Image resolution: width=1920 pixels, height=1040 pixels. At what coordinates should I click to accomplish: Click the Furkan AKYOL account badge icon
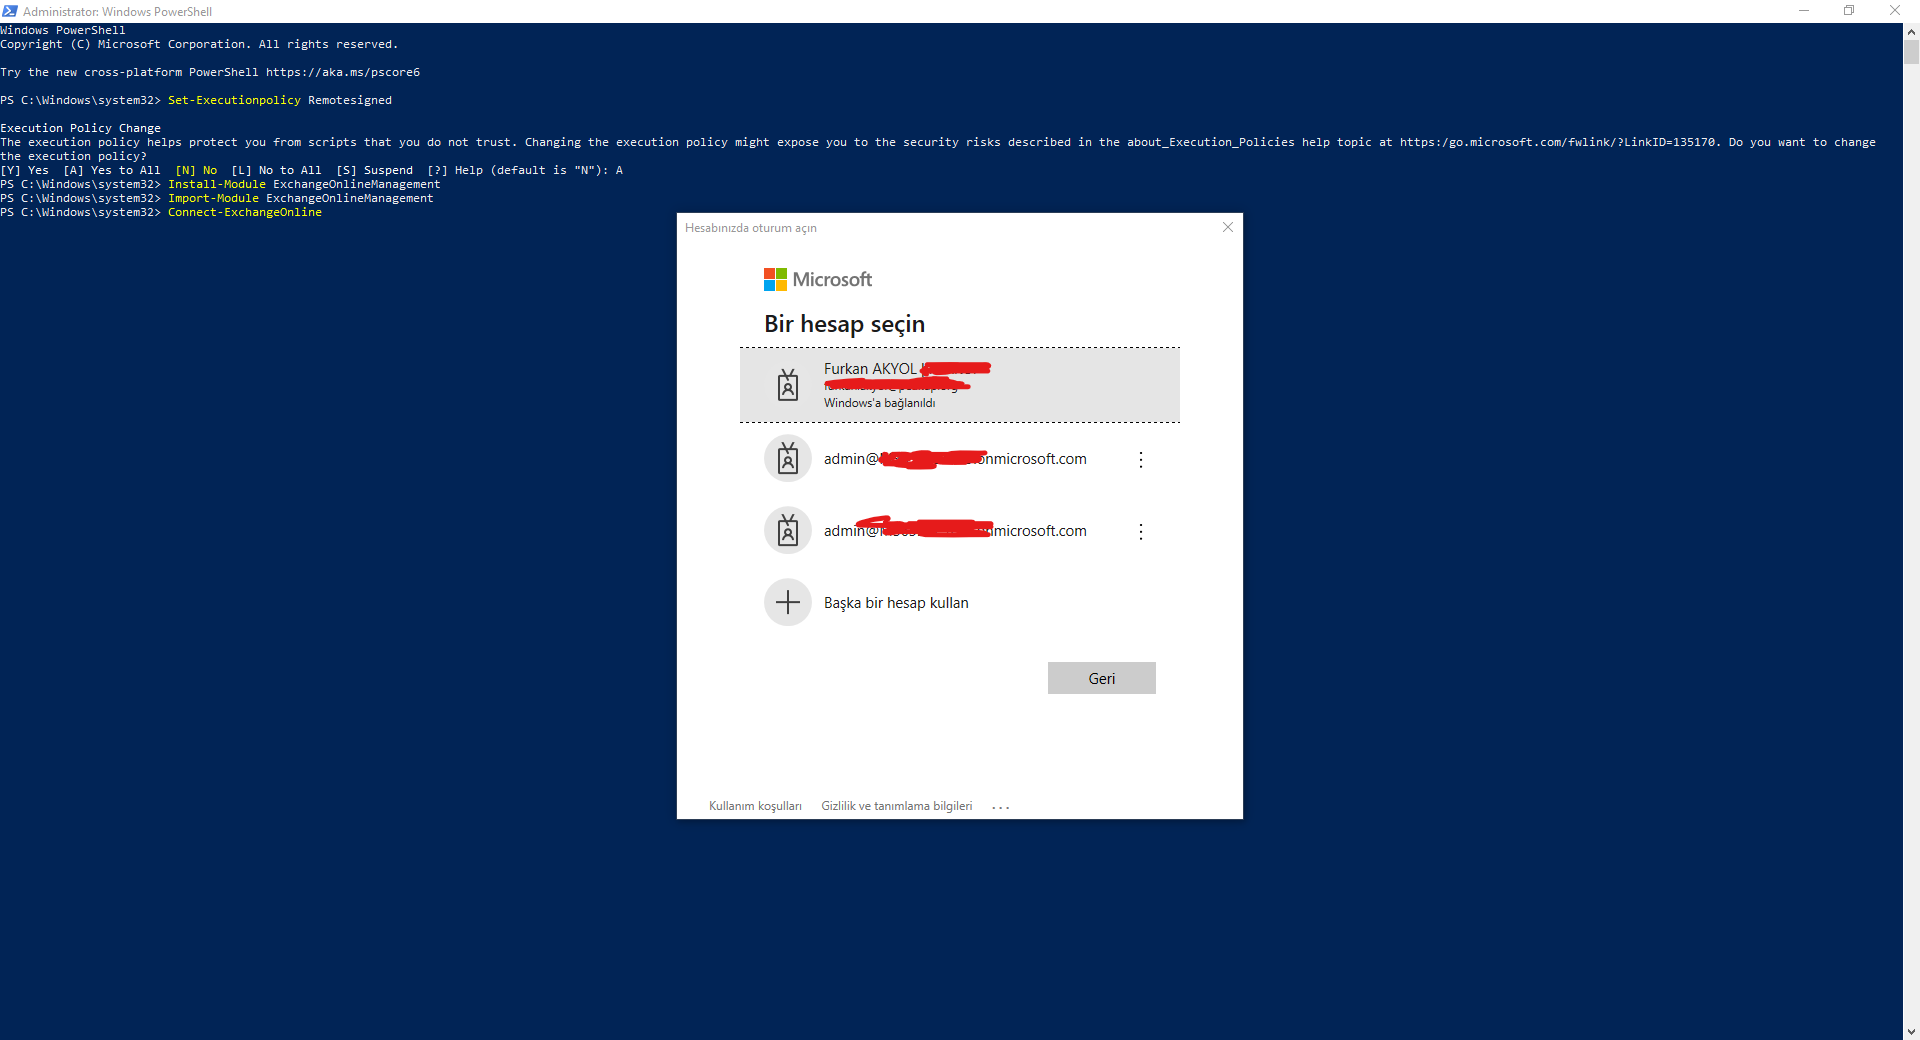click(x=788, y=385)
